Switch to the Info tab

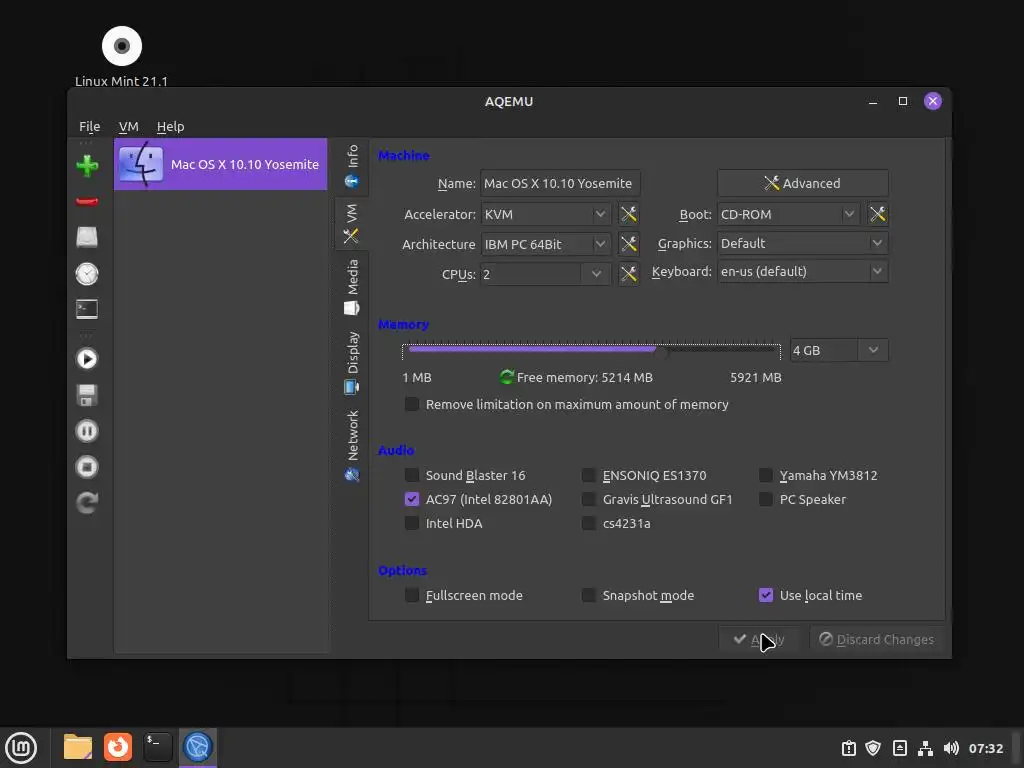(352, 166)
